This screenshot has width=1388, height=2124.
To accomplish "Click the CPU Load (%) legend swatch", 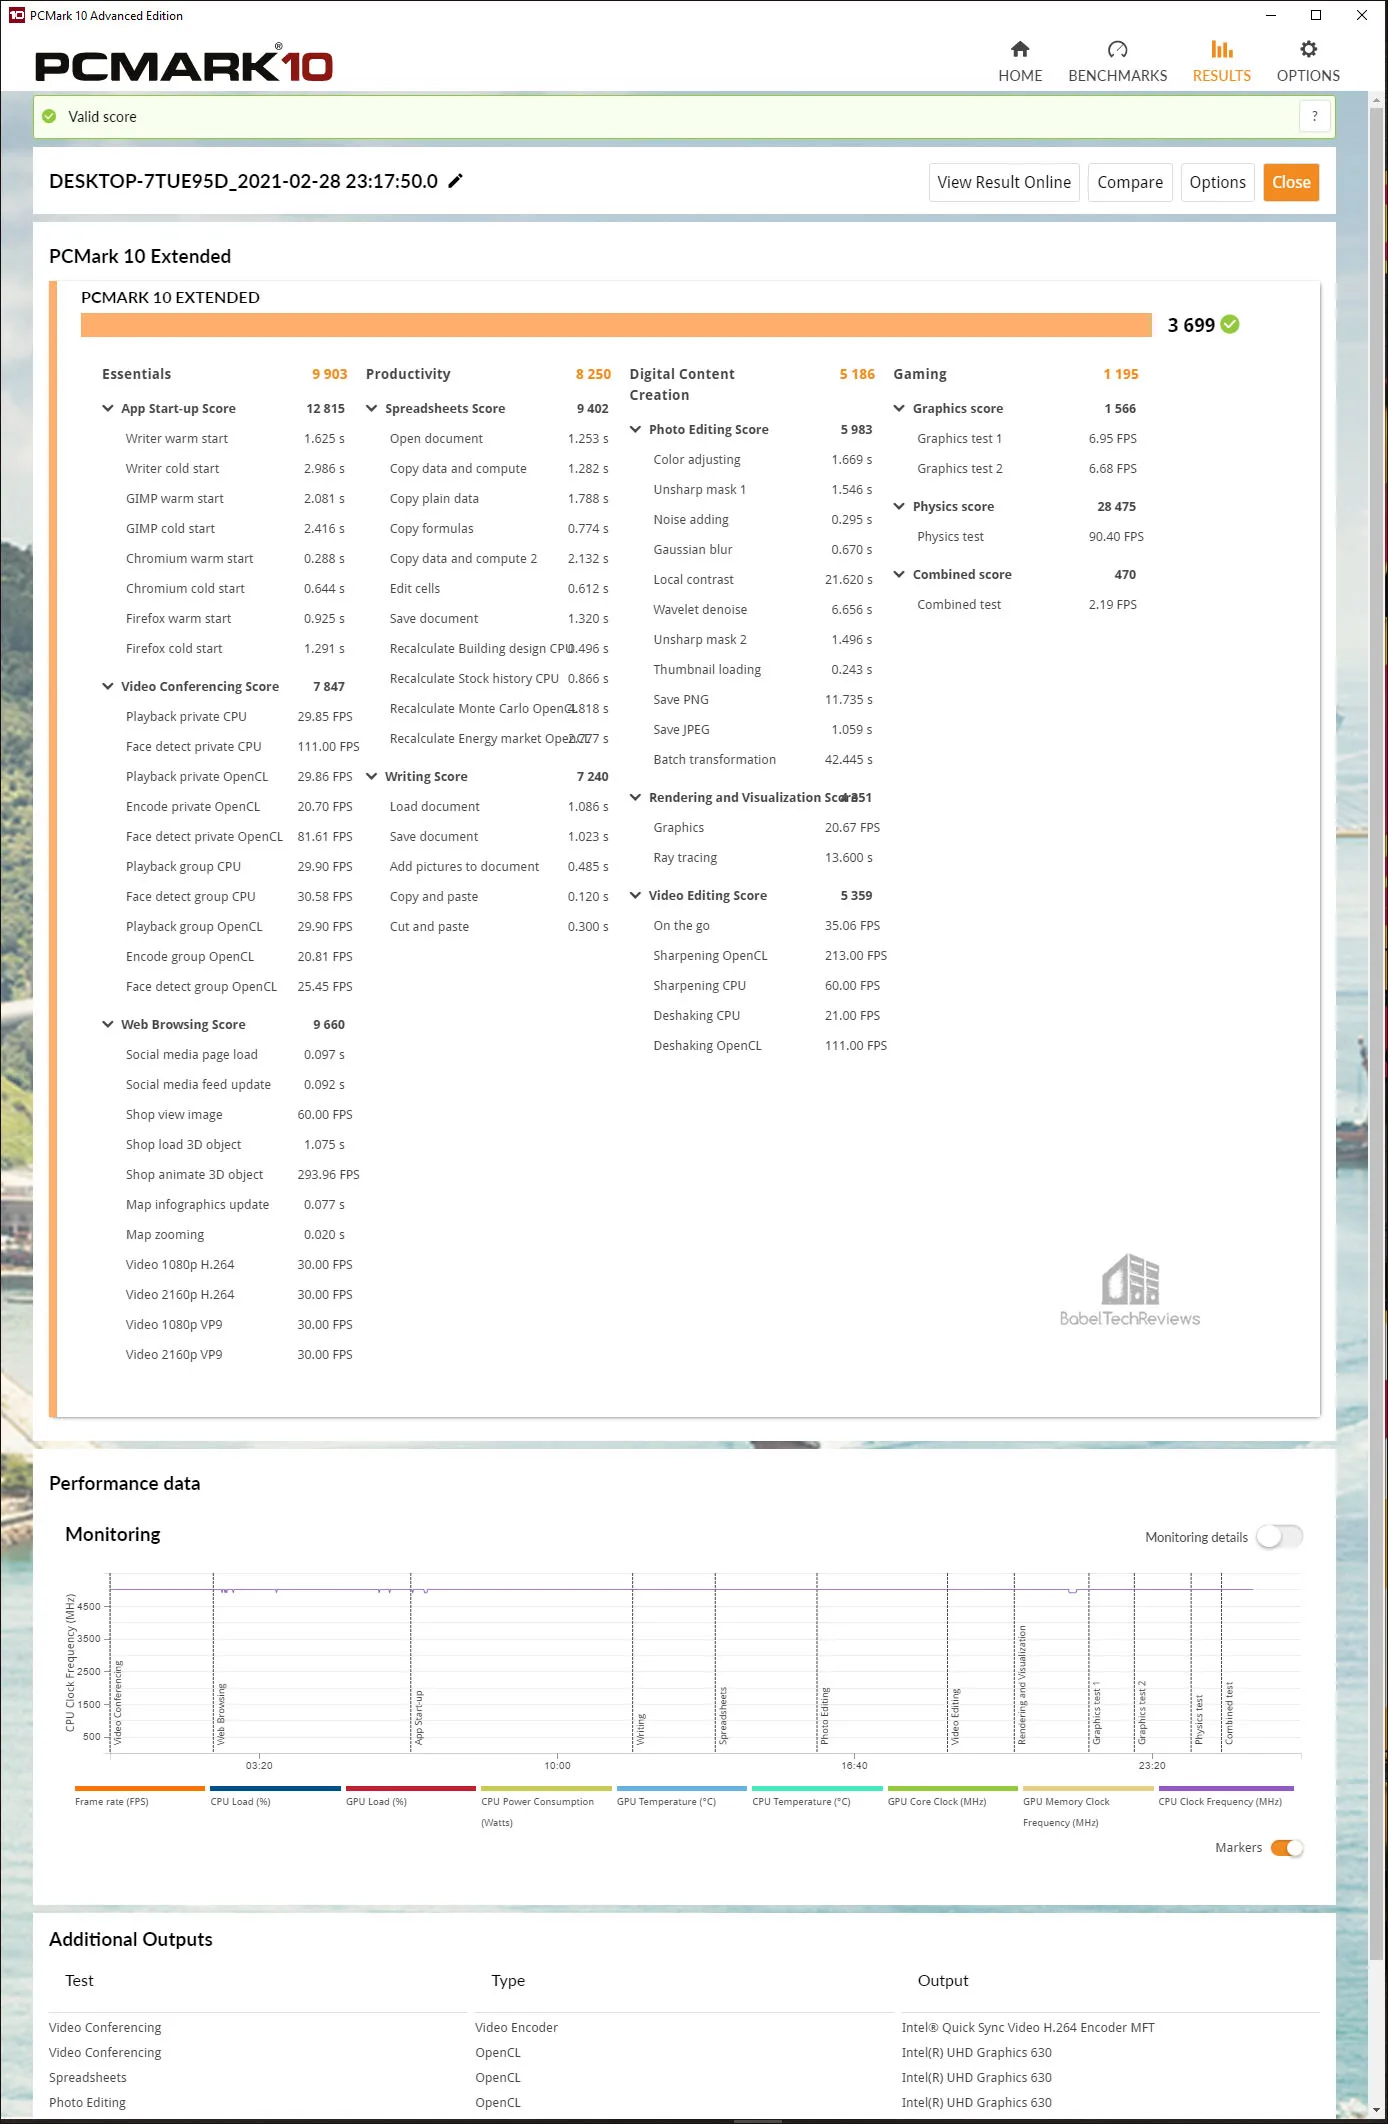I will click(x=275, y=1788).
